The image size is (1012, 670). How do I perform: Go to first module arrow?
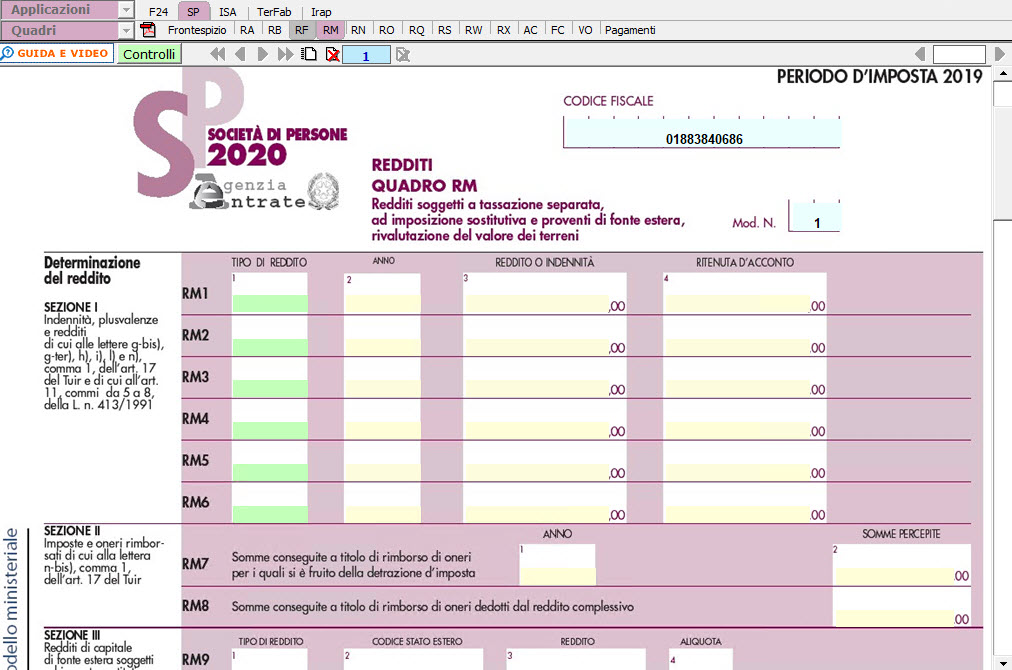[218, 55]
